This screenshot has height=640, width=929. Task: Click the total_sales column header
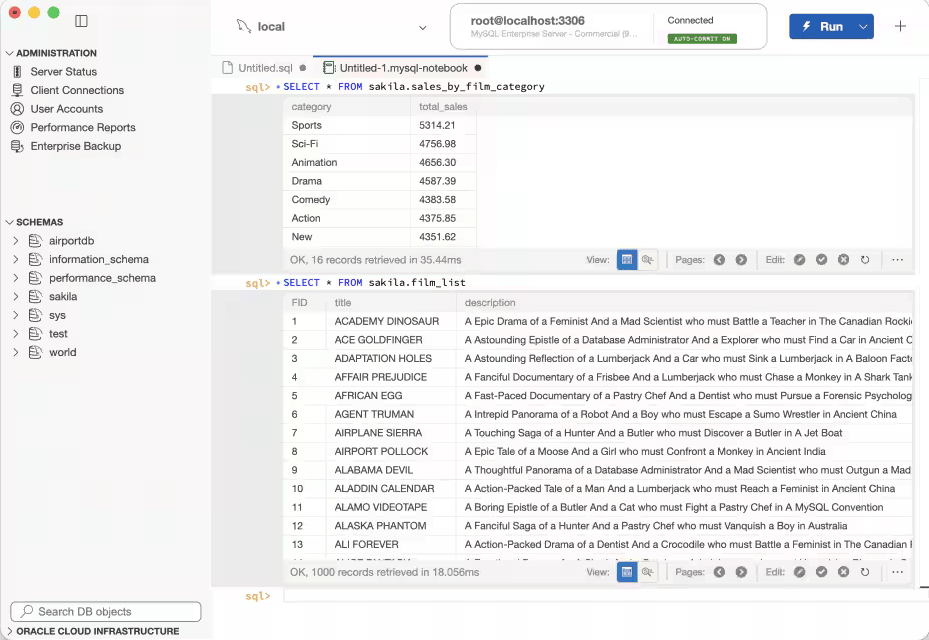pos(443,107)
